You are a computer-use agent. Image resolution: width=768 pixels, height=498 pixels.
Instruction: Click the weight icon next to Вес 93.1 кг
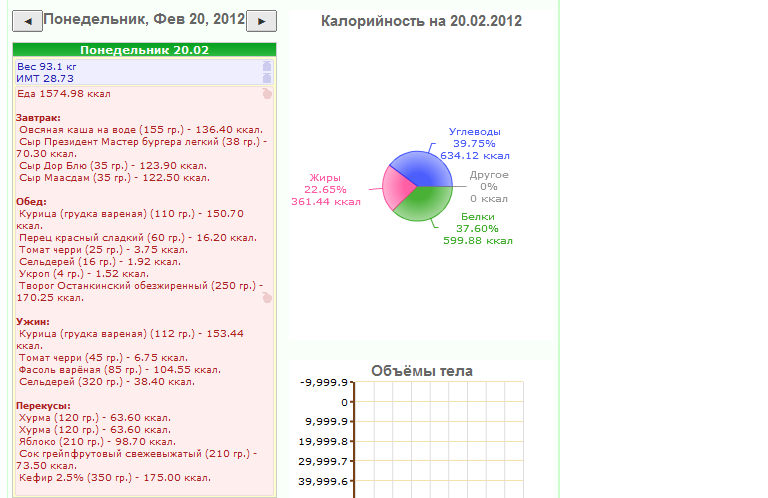(x=267, y=66)
